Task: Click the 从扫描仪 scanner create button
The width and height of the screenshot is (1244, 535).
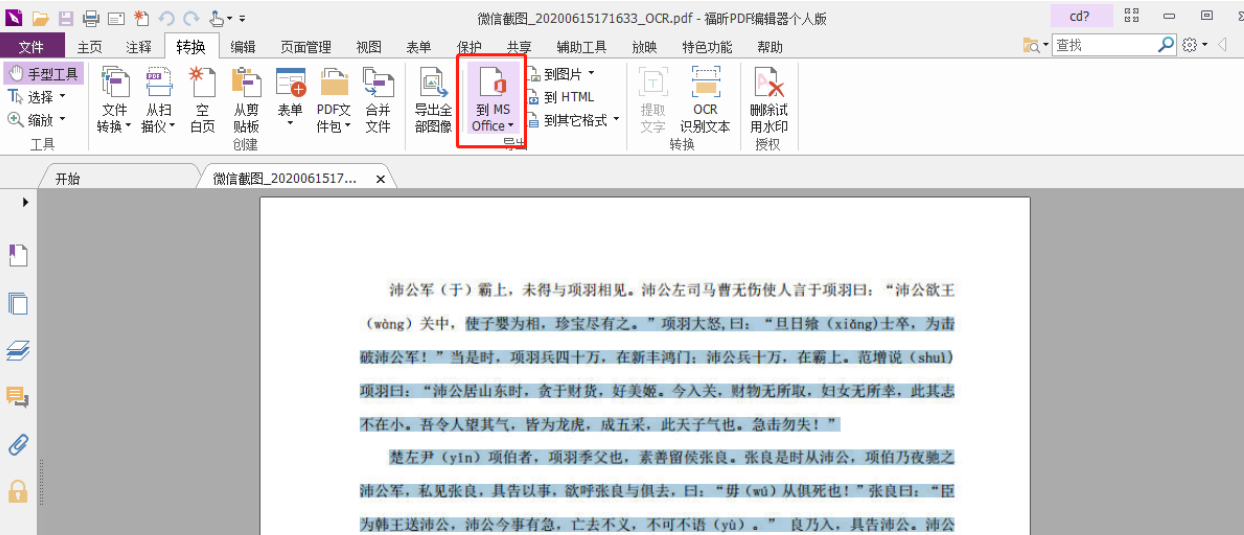Action: pos(158,100)
